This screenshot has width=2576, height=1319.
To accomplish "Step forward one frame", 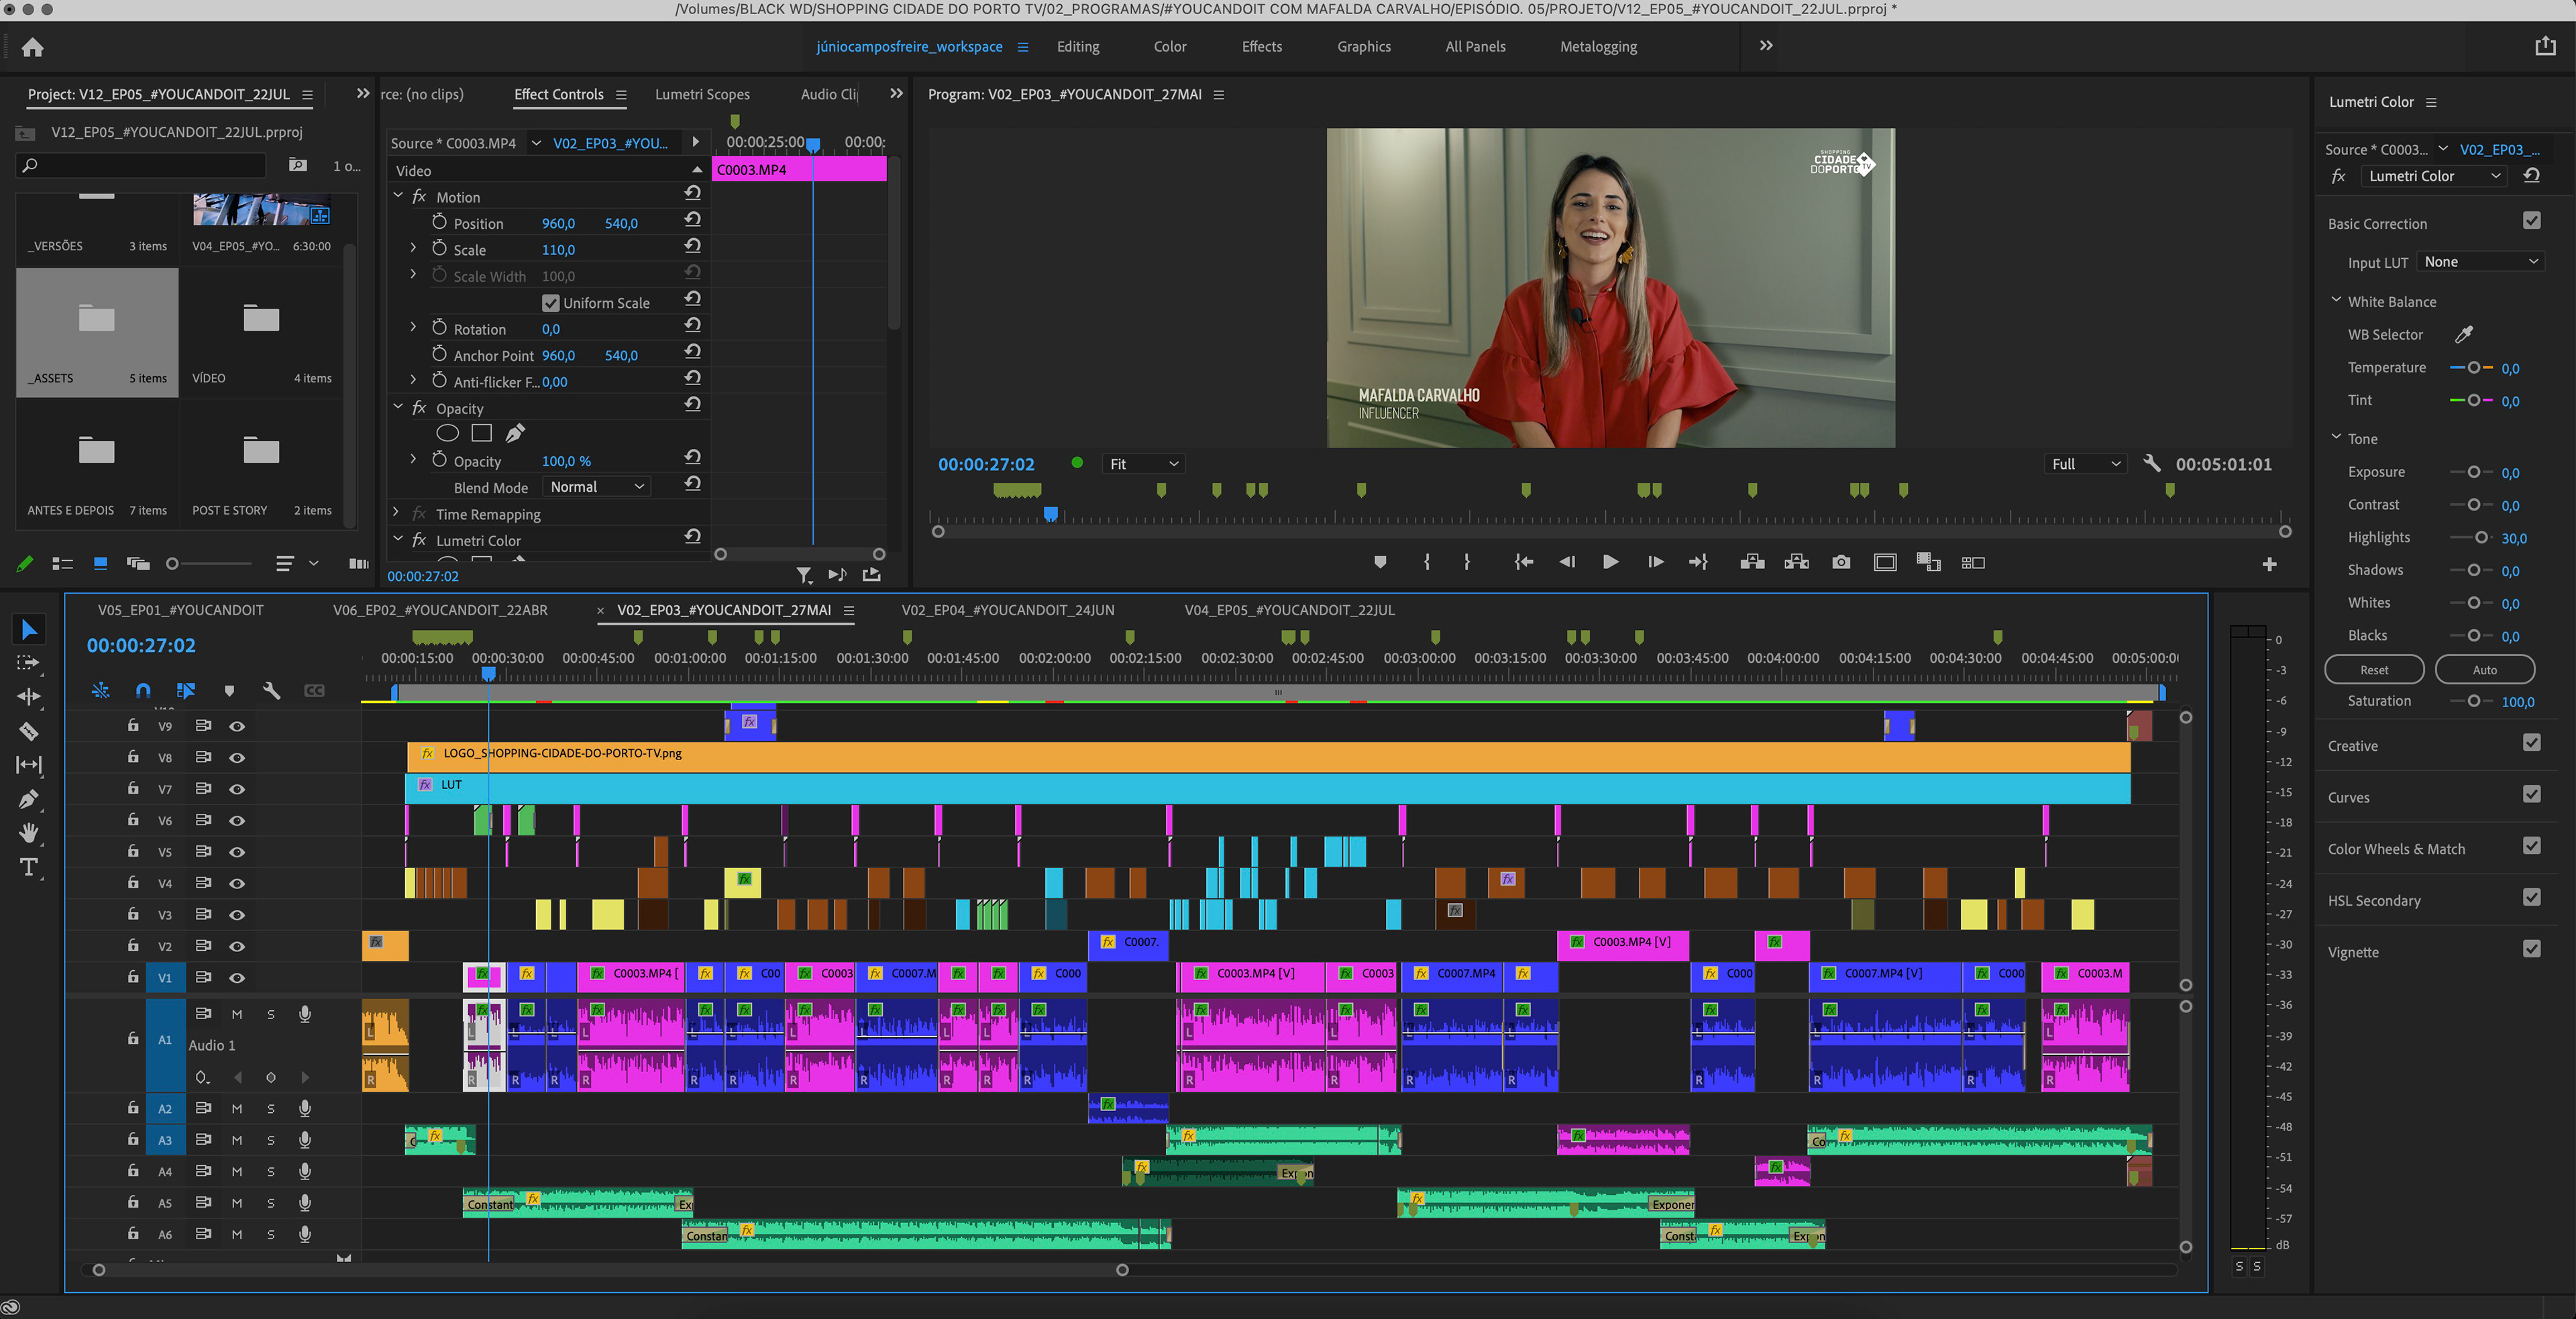I will click(1655, 562).
